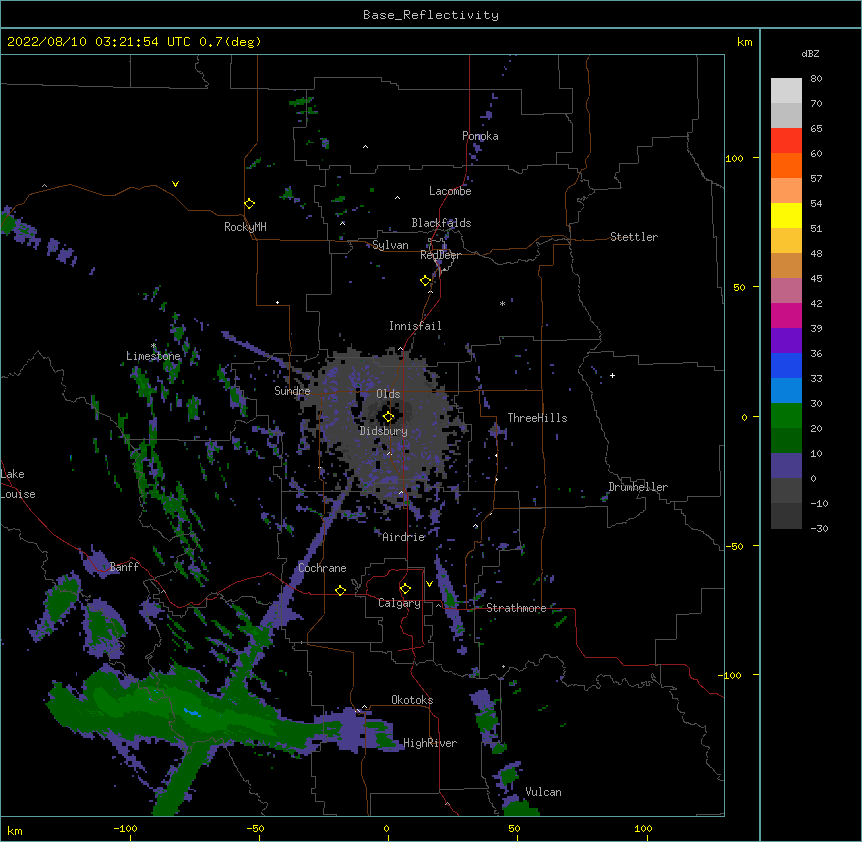Pick the 30 dBZ green legend swatch
Viewport: 862px width, 842px height.
coord(786,416)
